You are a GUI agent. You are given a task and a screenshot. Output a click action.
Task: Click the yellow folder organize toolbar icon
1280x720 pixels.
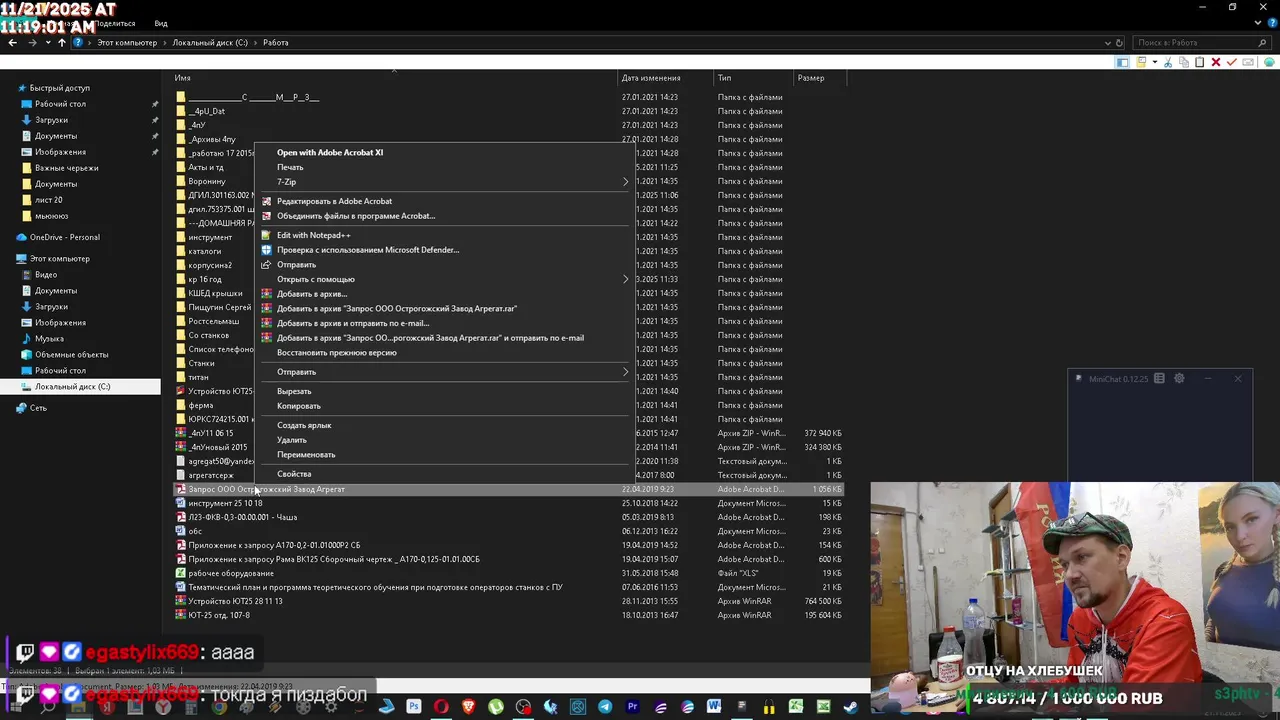(1141, 62)
